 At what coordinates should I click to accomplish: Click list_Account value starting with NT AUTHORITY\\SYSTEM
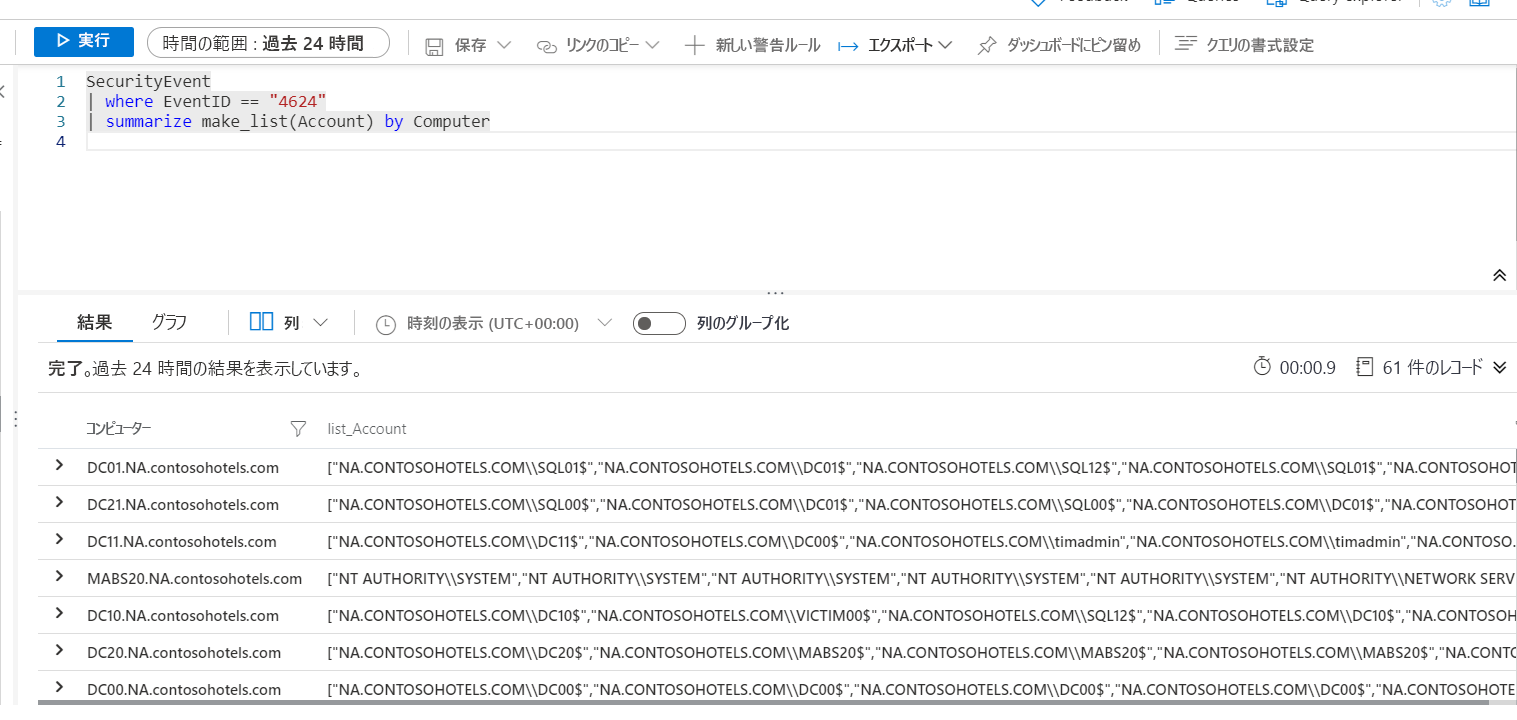coord(921,578)
